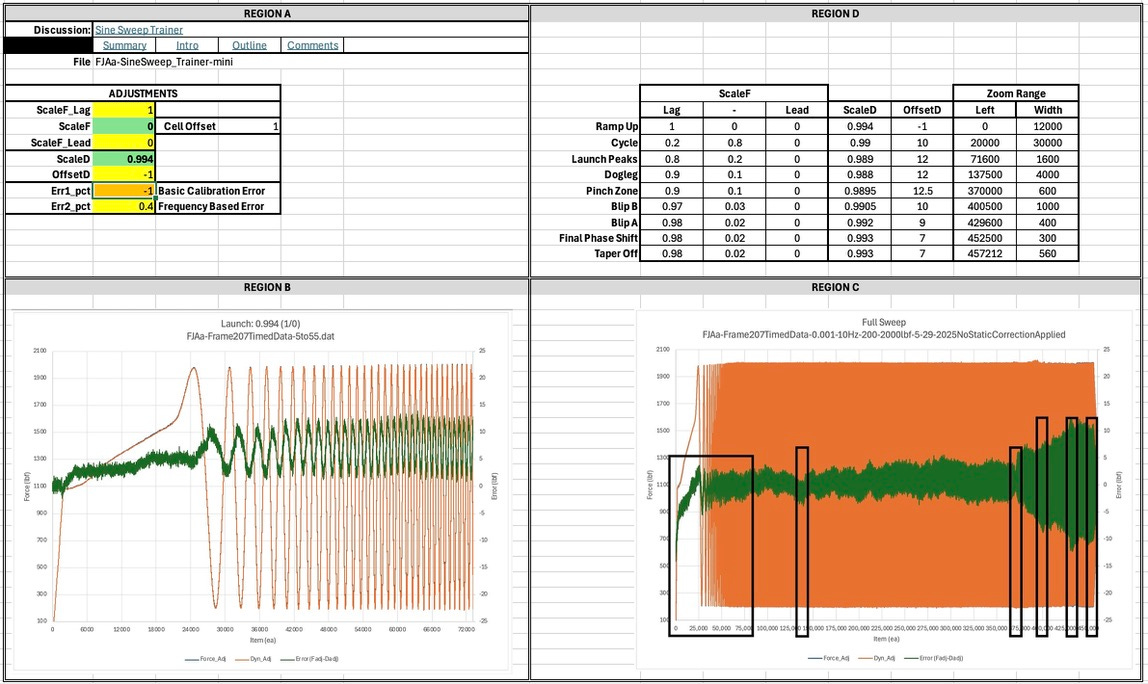Screen dimensions: 1148x684
Task: Select the yellow ScaleF_Lag value cell
Action: (x=125, y=110)
